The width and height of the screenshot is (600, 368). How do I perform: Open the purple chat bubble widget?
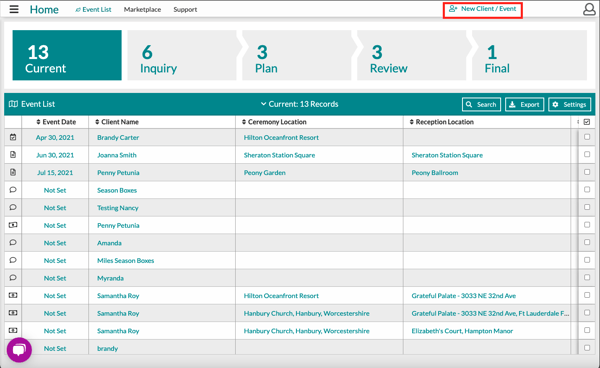coord(19,350)
